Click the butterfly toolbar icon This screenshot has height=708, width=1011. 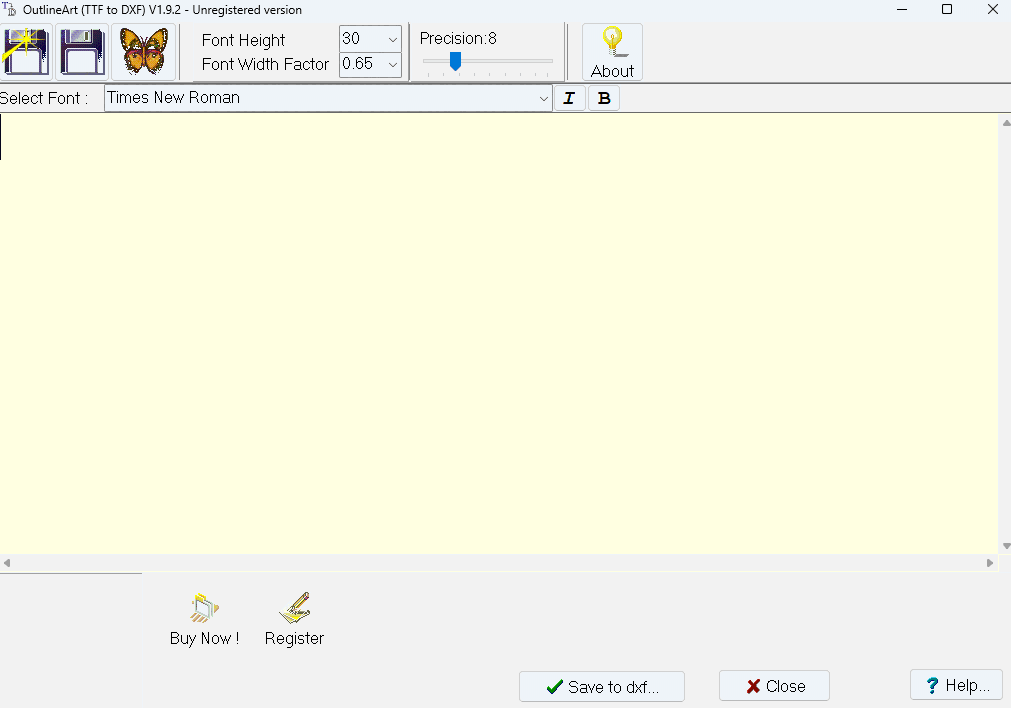143,50
